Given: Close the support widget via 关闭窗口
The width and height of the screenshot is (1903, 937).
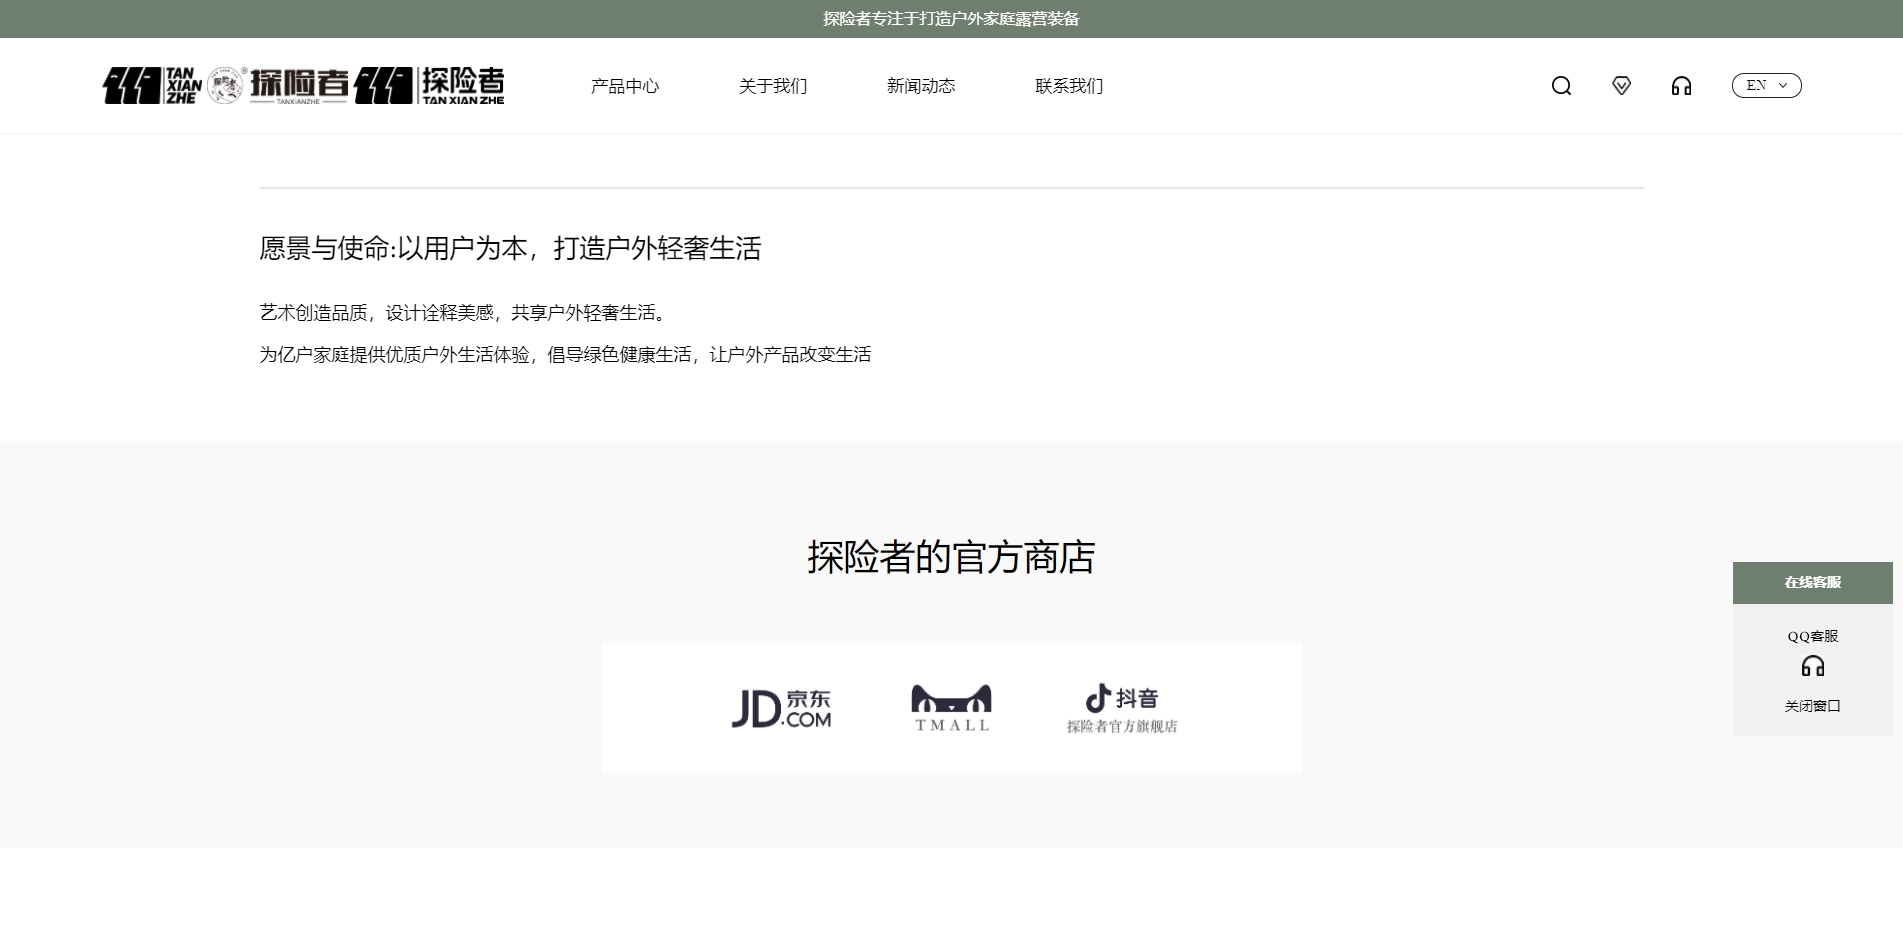Looking at the screenshot, I should (x=1813, y=706).
